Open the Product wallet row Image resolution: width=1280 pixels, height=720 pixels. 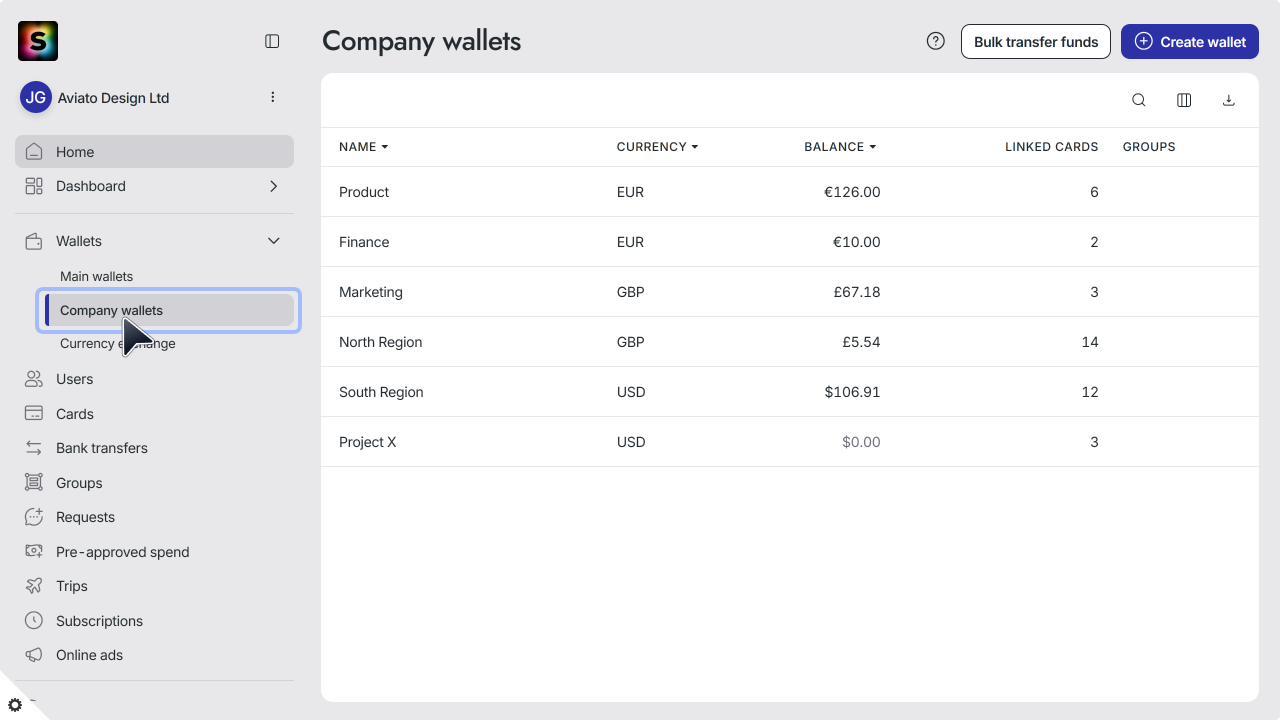point(790,192)
